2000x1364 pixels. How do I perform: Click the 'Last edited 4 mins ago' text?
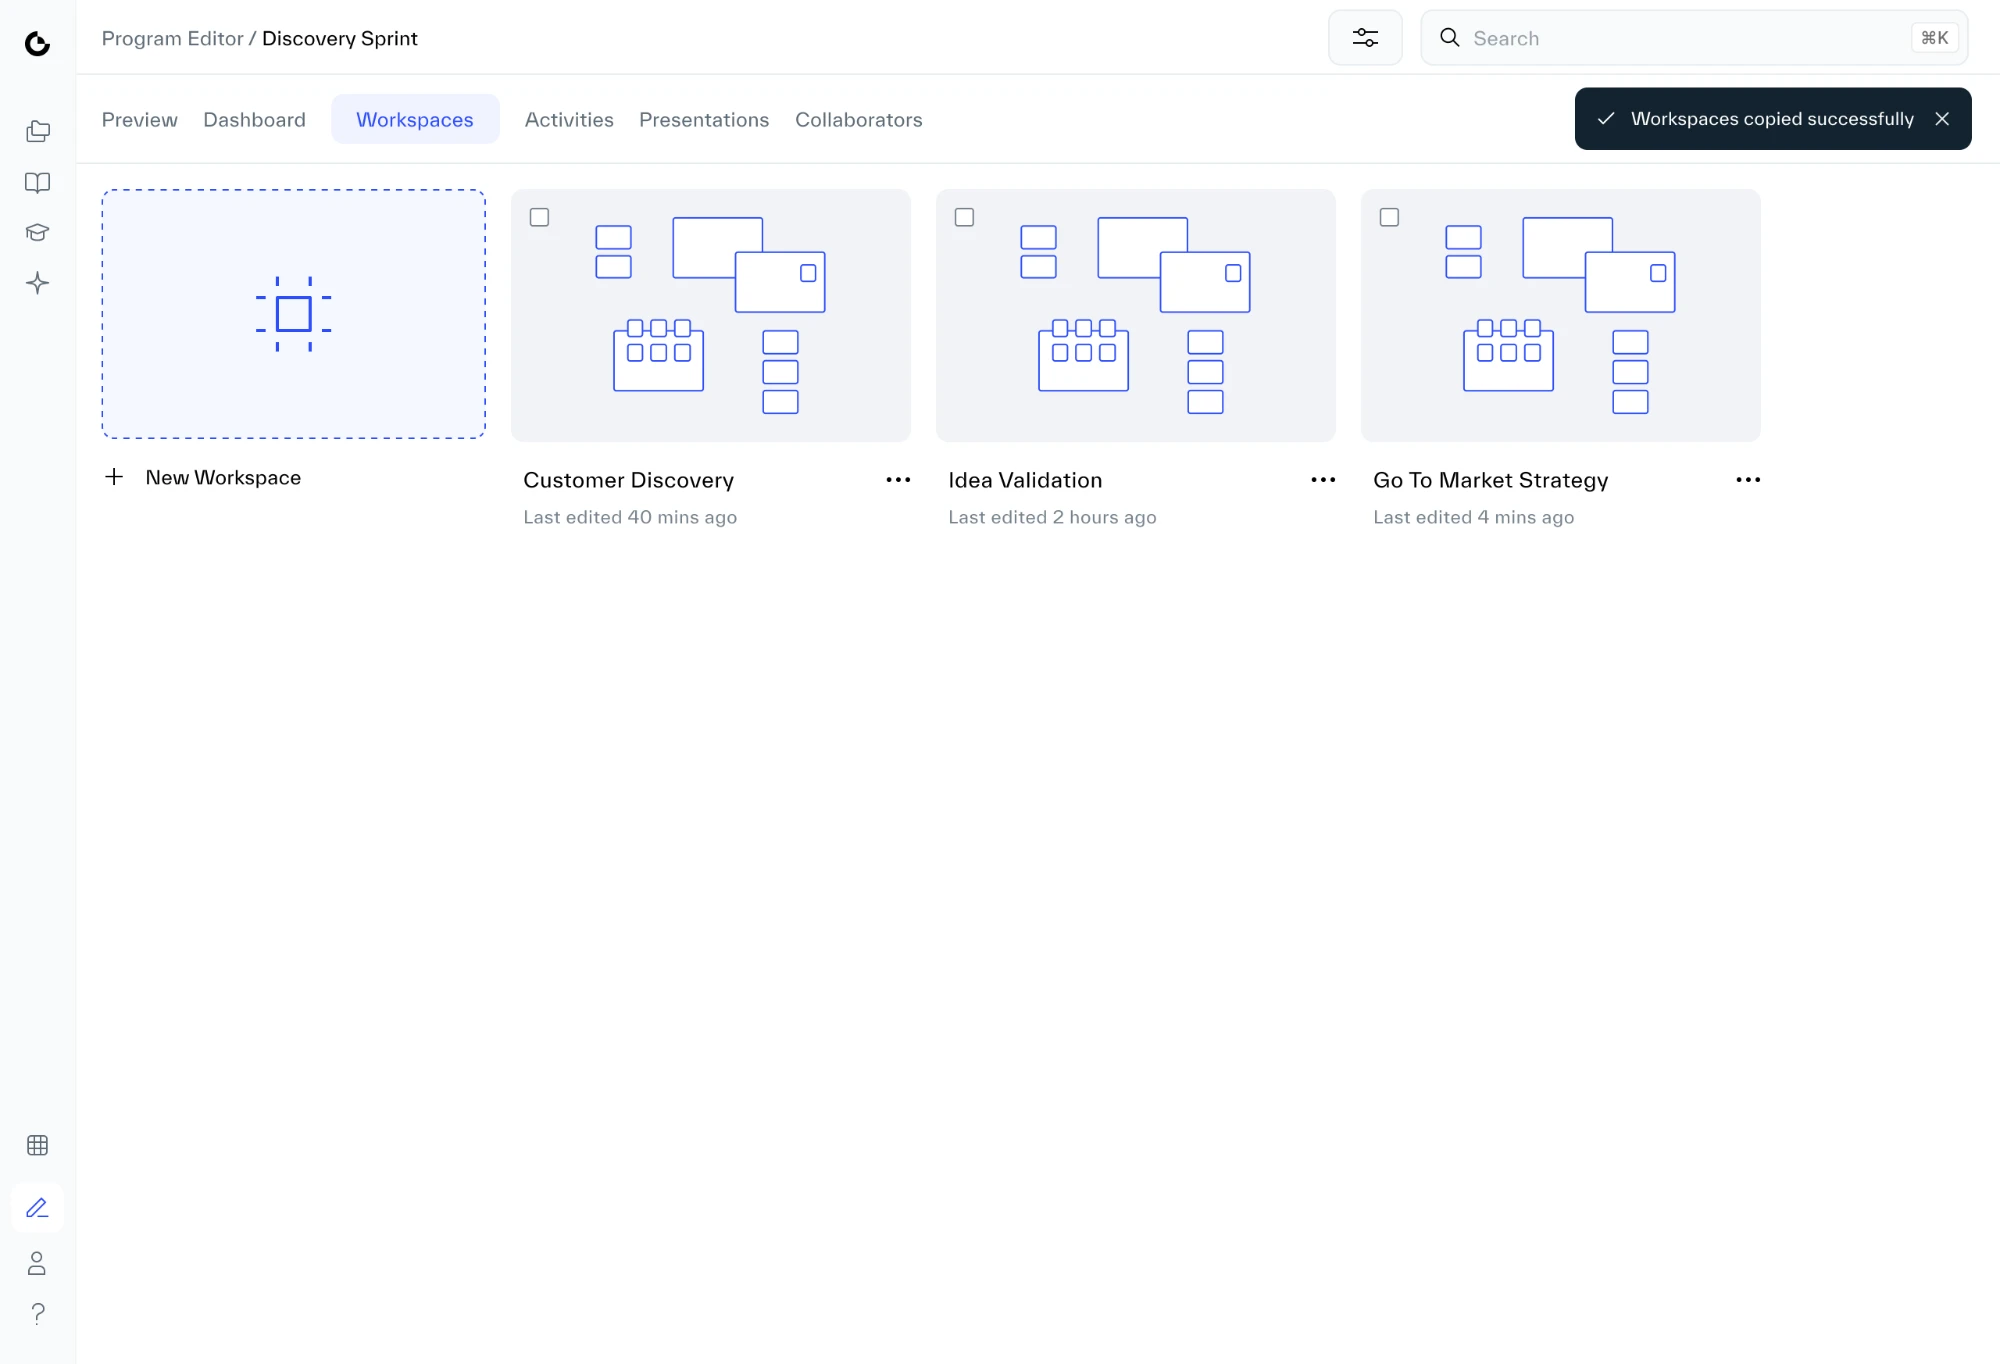pyautogui.click(x=1474, y=517)
